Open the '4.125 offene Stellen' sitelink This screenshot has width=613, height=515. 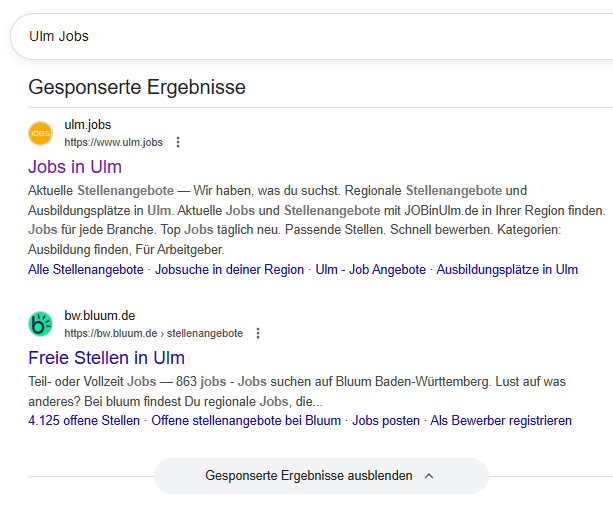84,420
